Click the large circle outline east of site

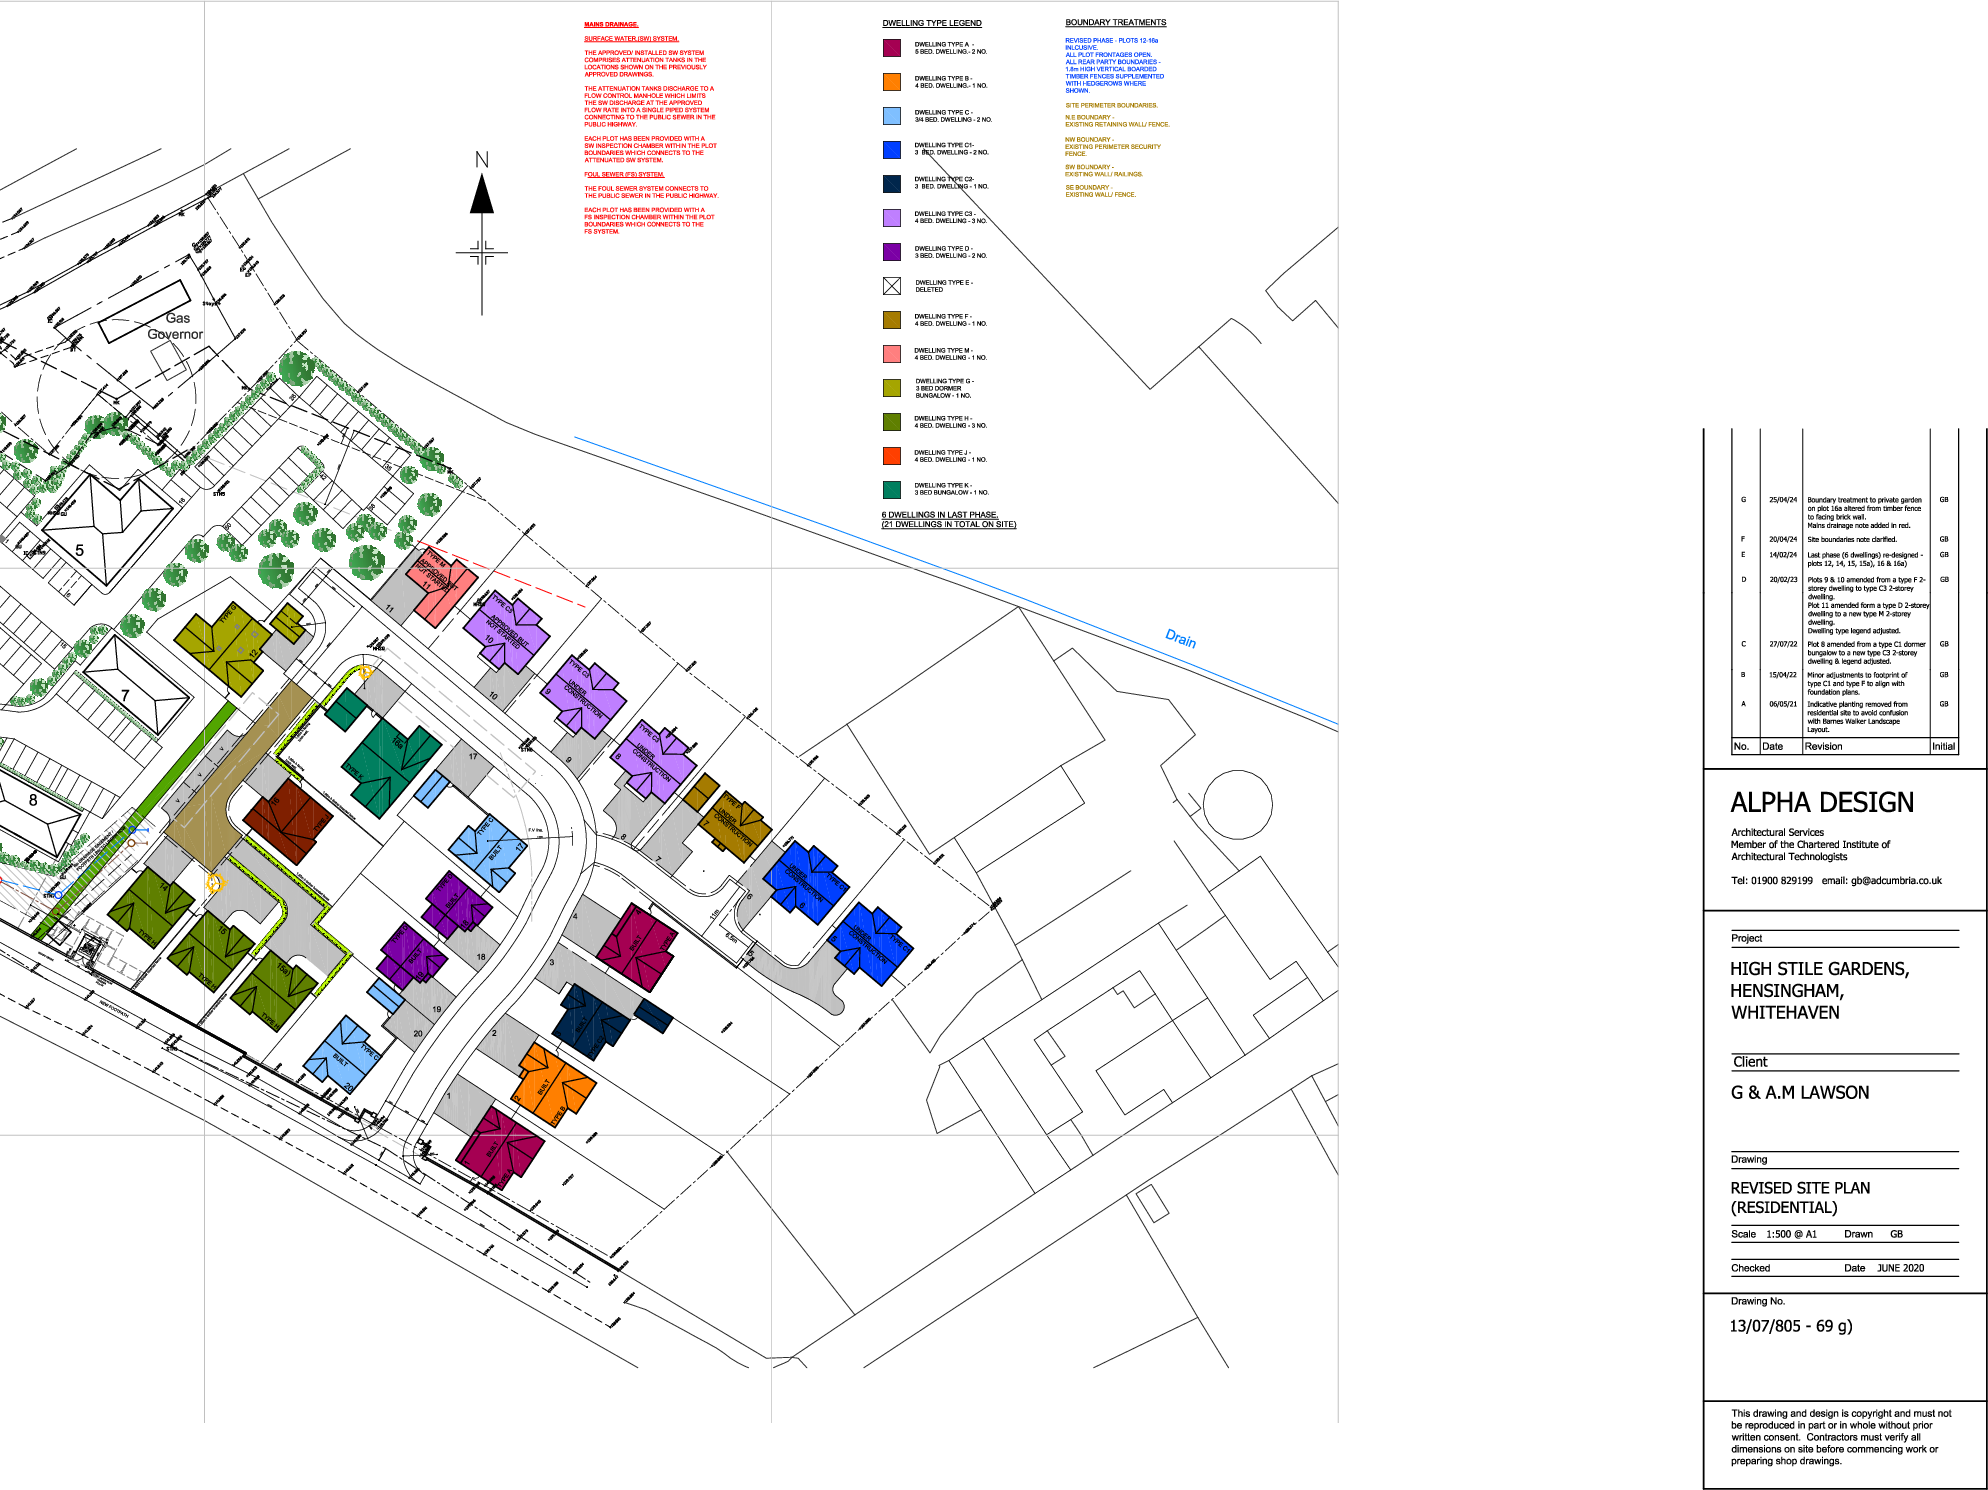coord(1237,804)
